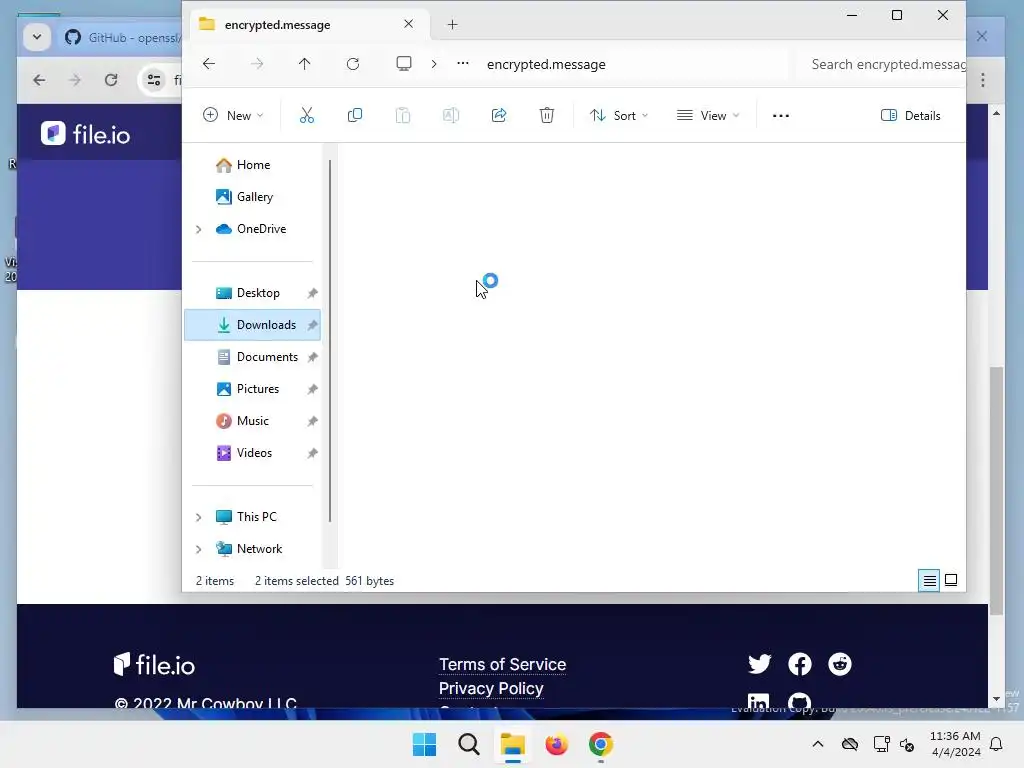This screenshot has height=768, width=1024.
Task: Click the PC monitor icon in address bar
Action: (404, 63)
